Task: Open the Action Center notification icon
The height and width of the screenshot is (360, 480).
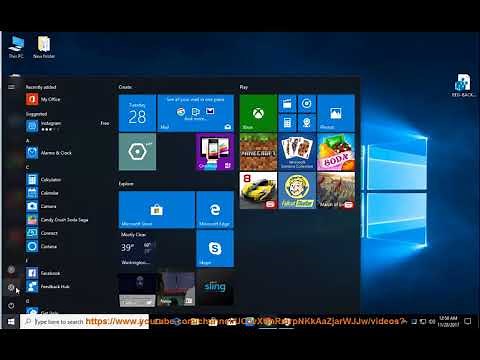Action: 468,321
